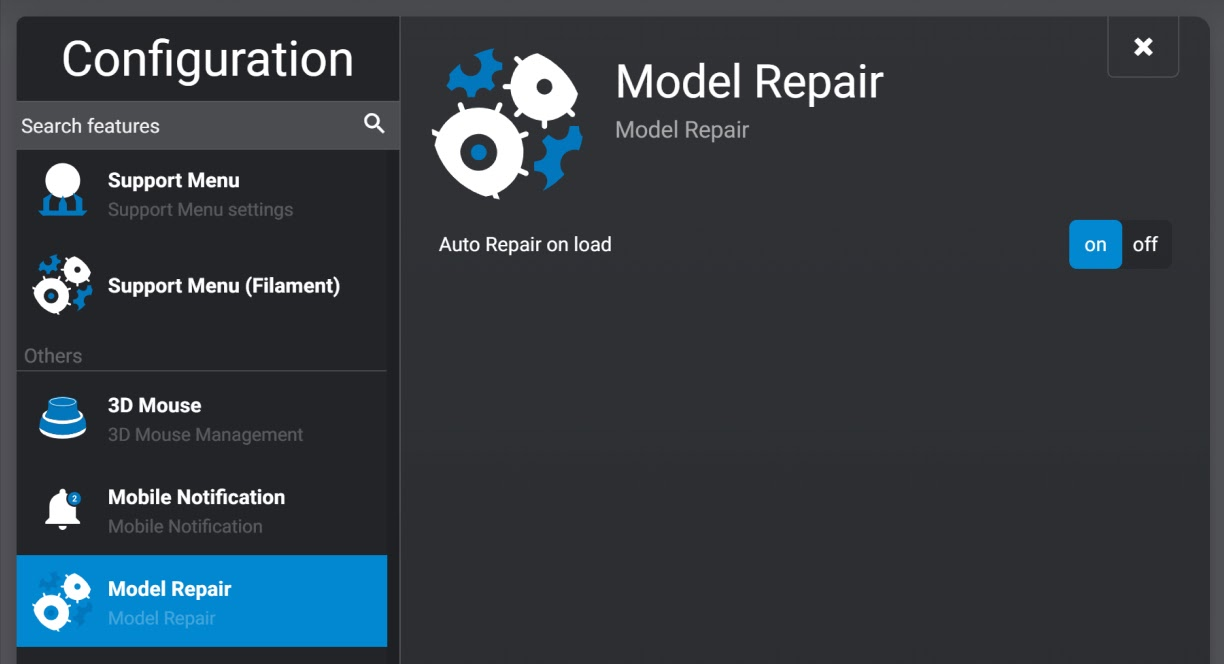This screenshot has height=664, width=1224.
Task: Open the 3D Mouse Management page
Action: coord(200,418)
